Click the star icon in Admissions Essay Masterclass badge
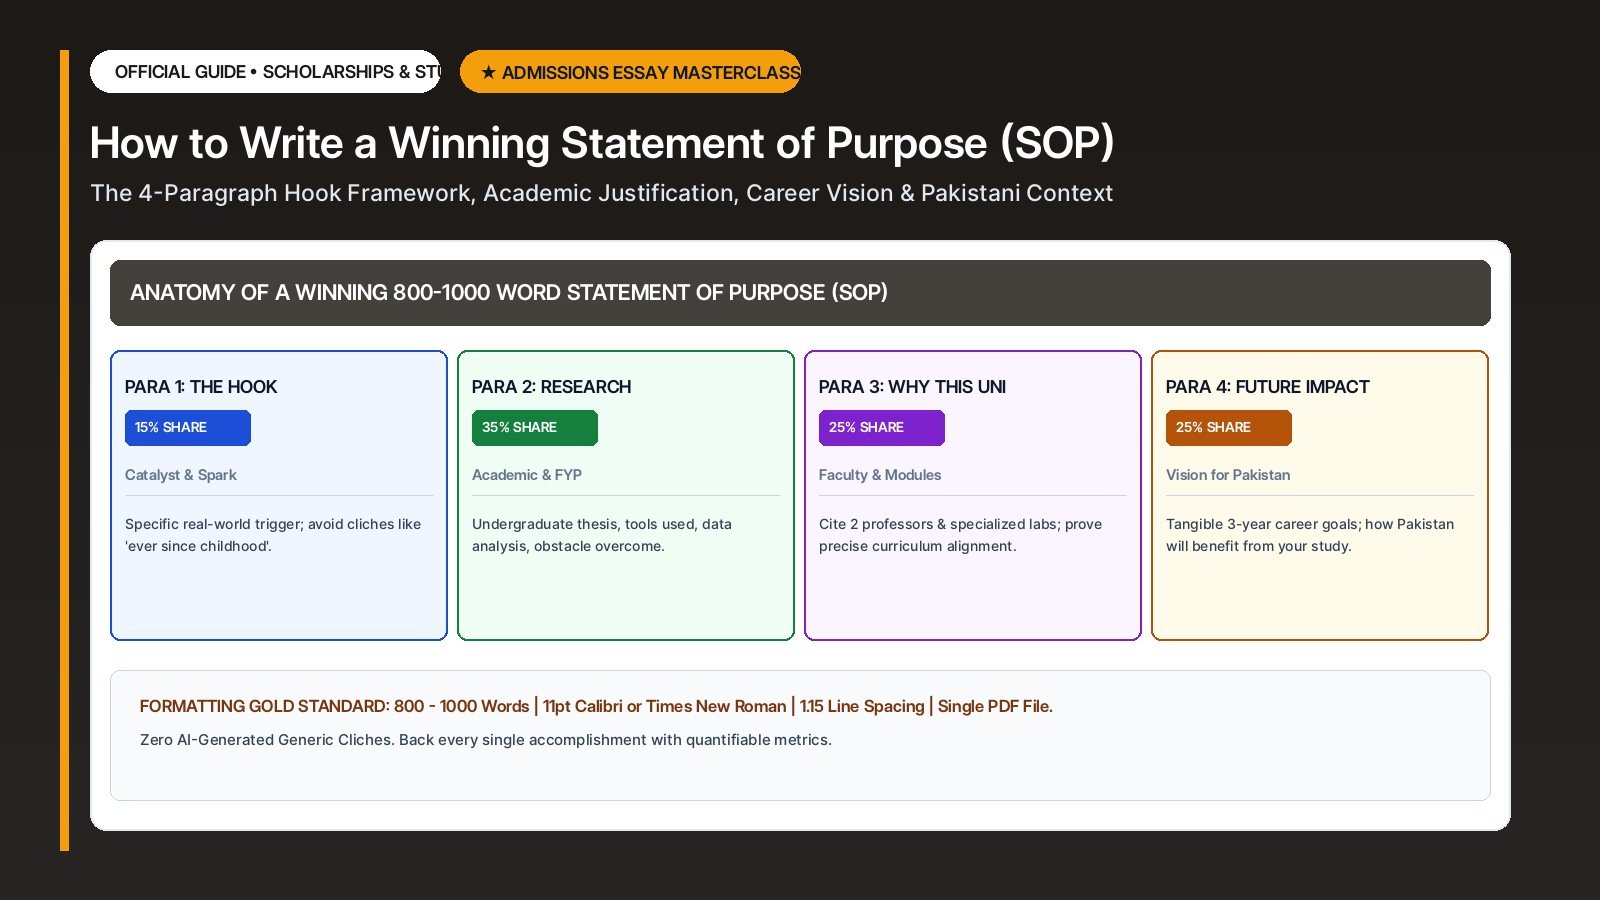Screen dimensions: 1600x900 point(488,72)
